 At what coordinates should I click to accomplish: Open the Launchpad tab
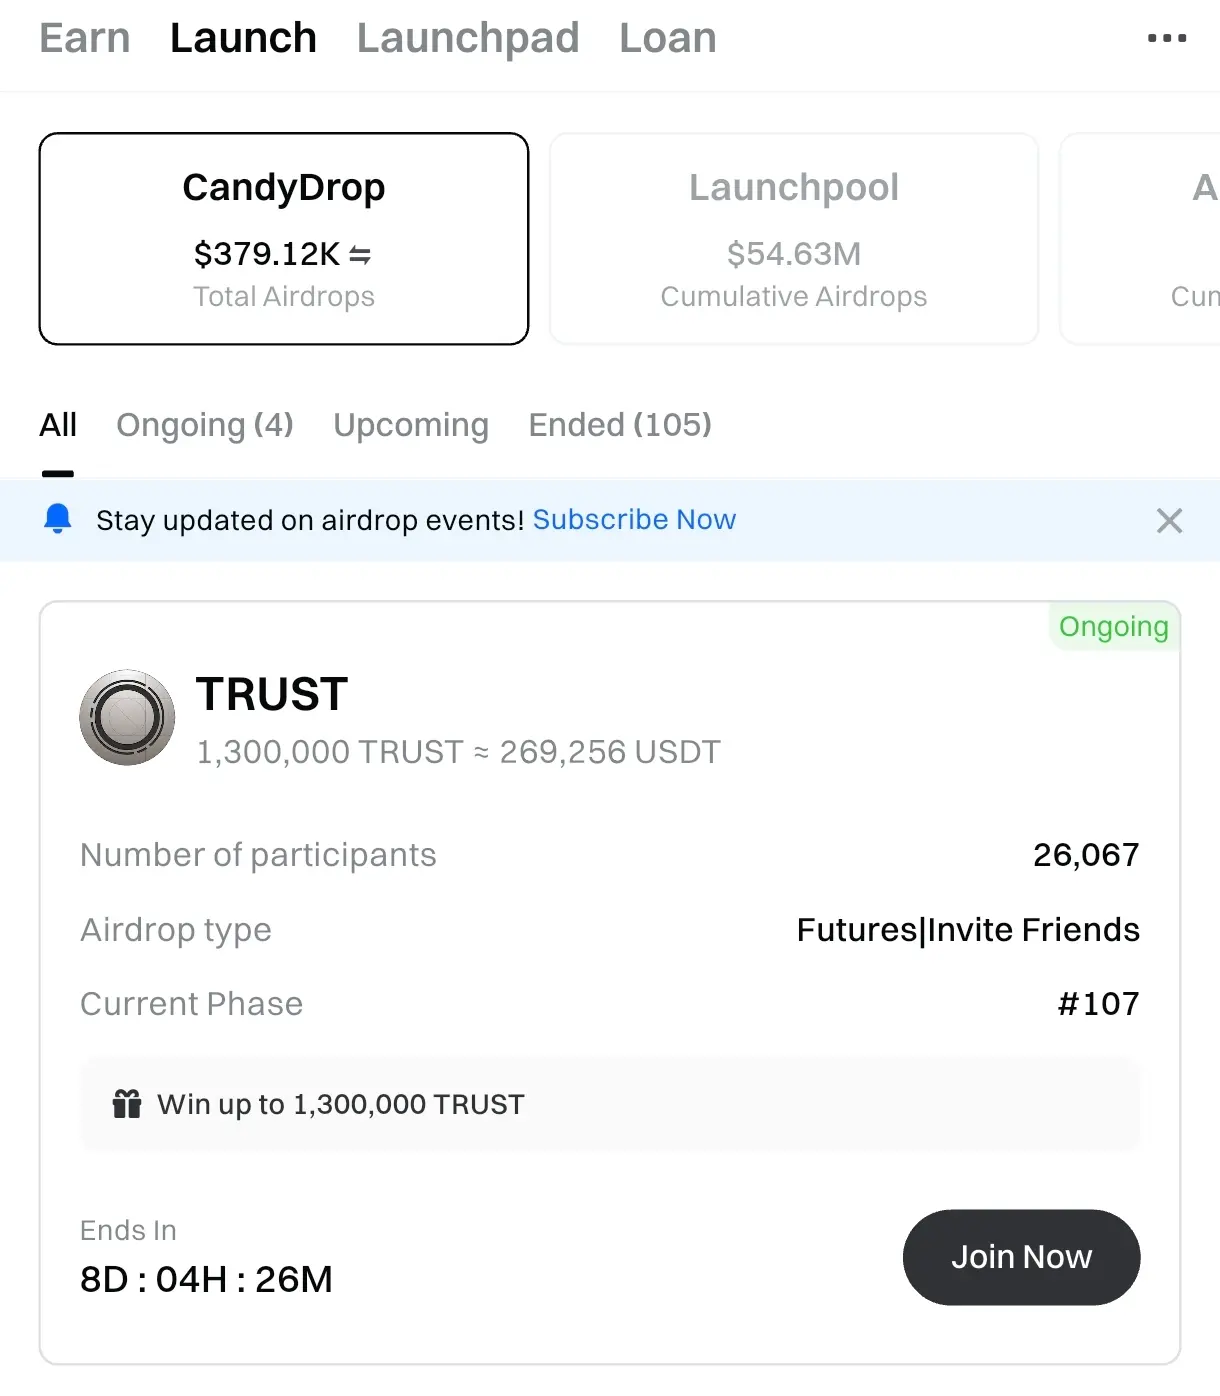468,38
